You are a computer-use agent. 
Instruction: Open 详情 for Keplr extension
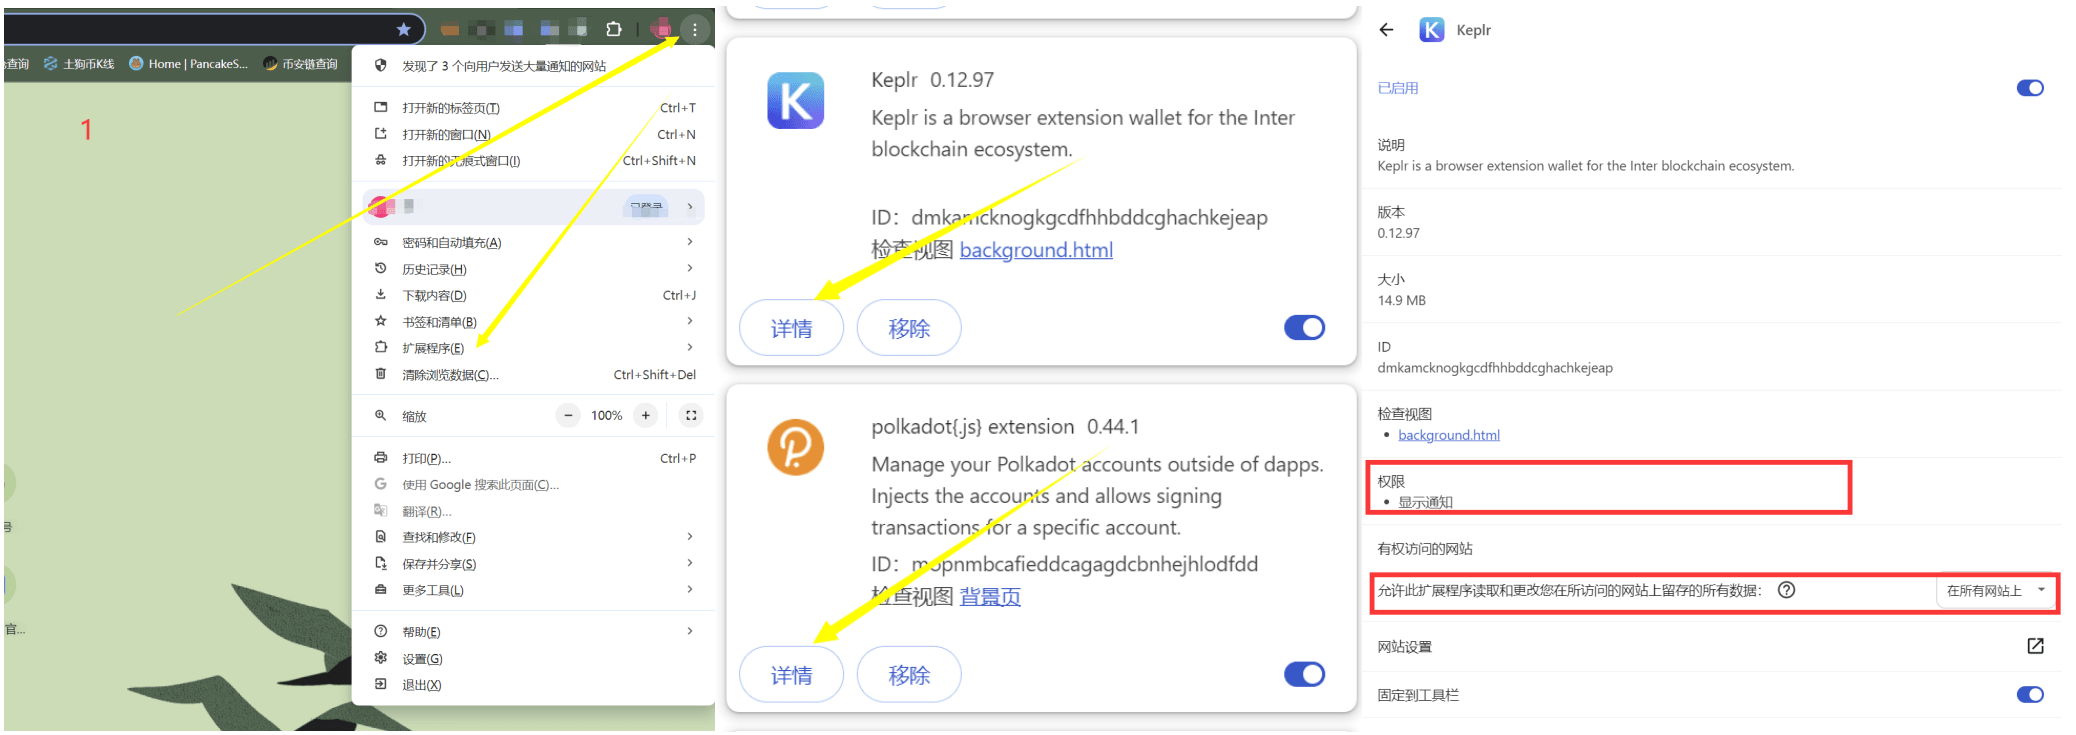coord(791,328)
